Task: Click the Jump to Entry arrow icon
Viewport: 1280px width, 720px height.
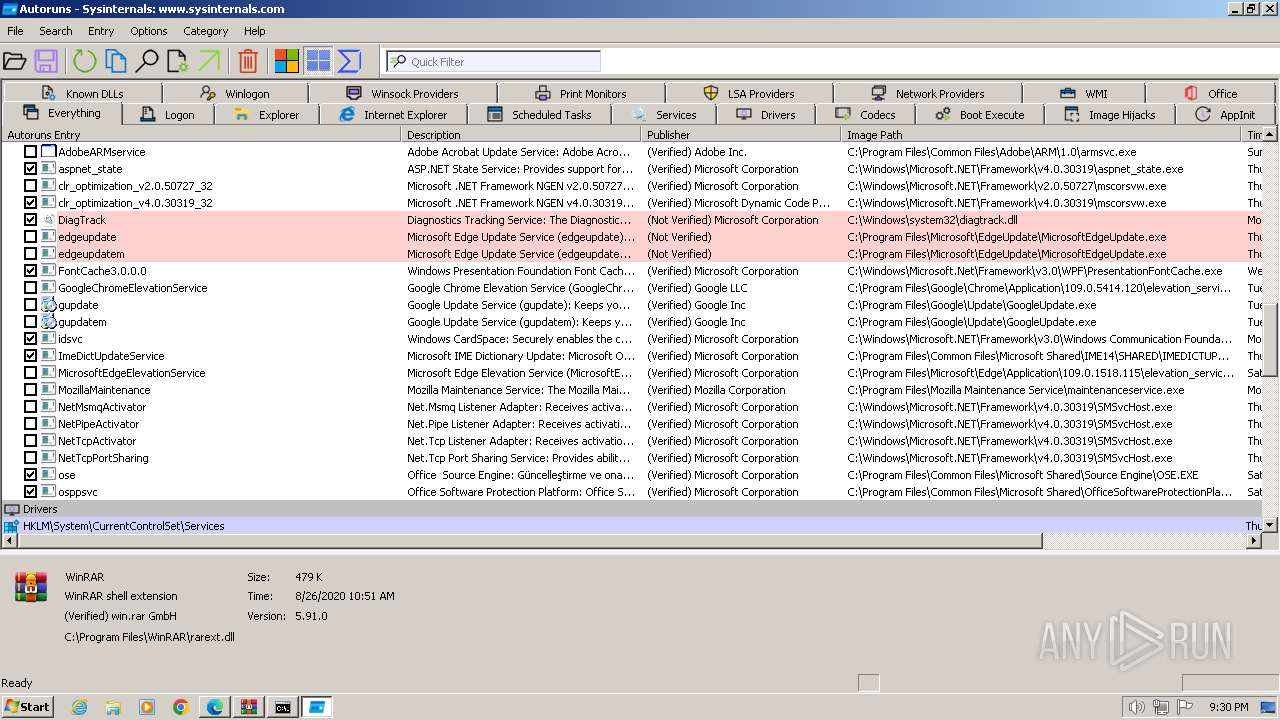Action: (x=209, y=62)
